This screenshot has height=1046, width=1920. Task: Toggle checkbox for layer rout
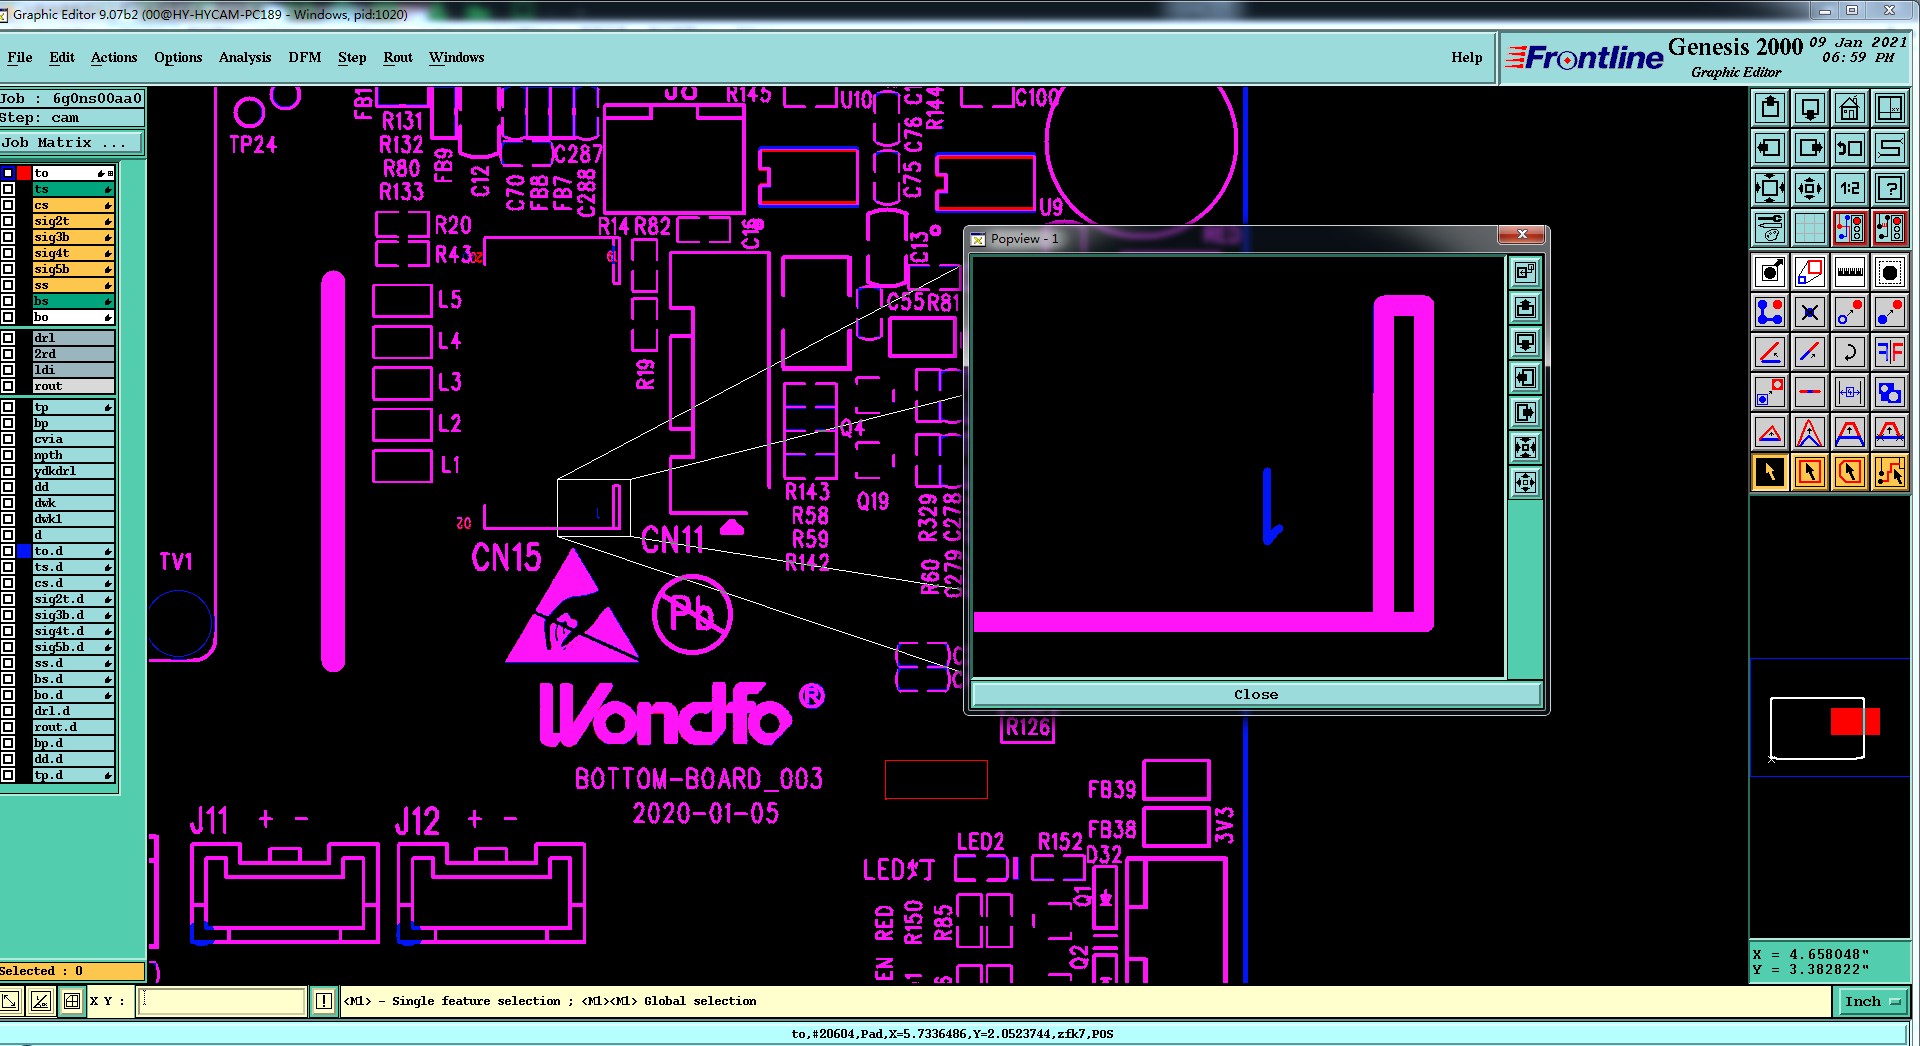(x=8, y=386)
